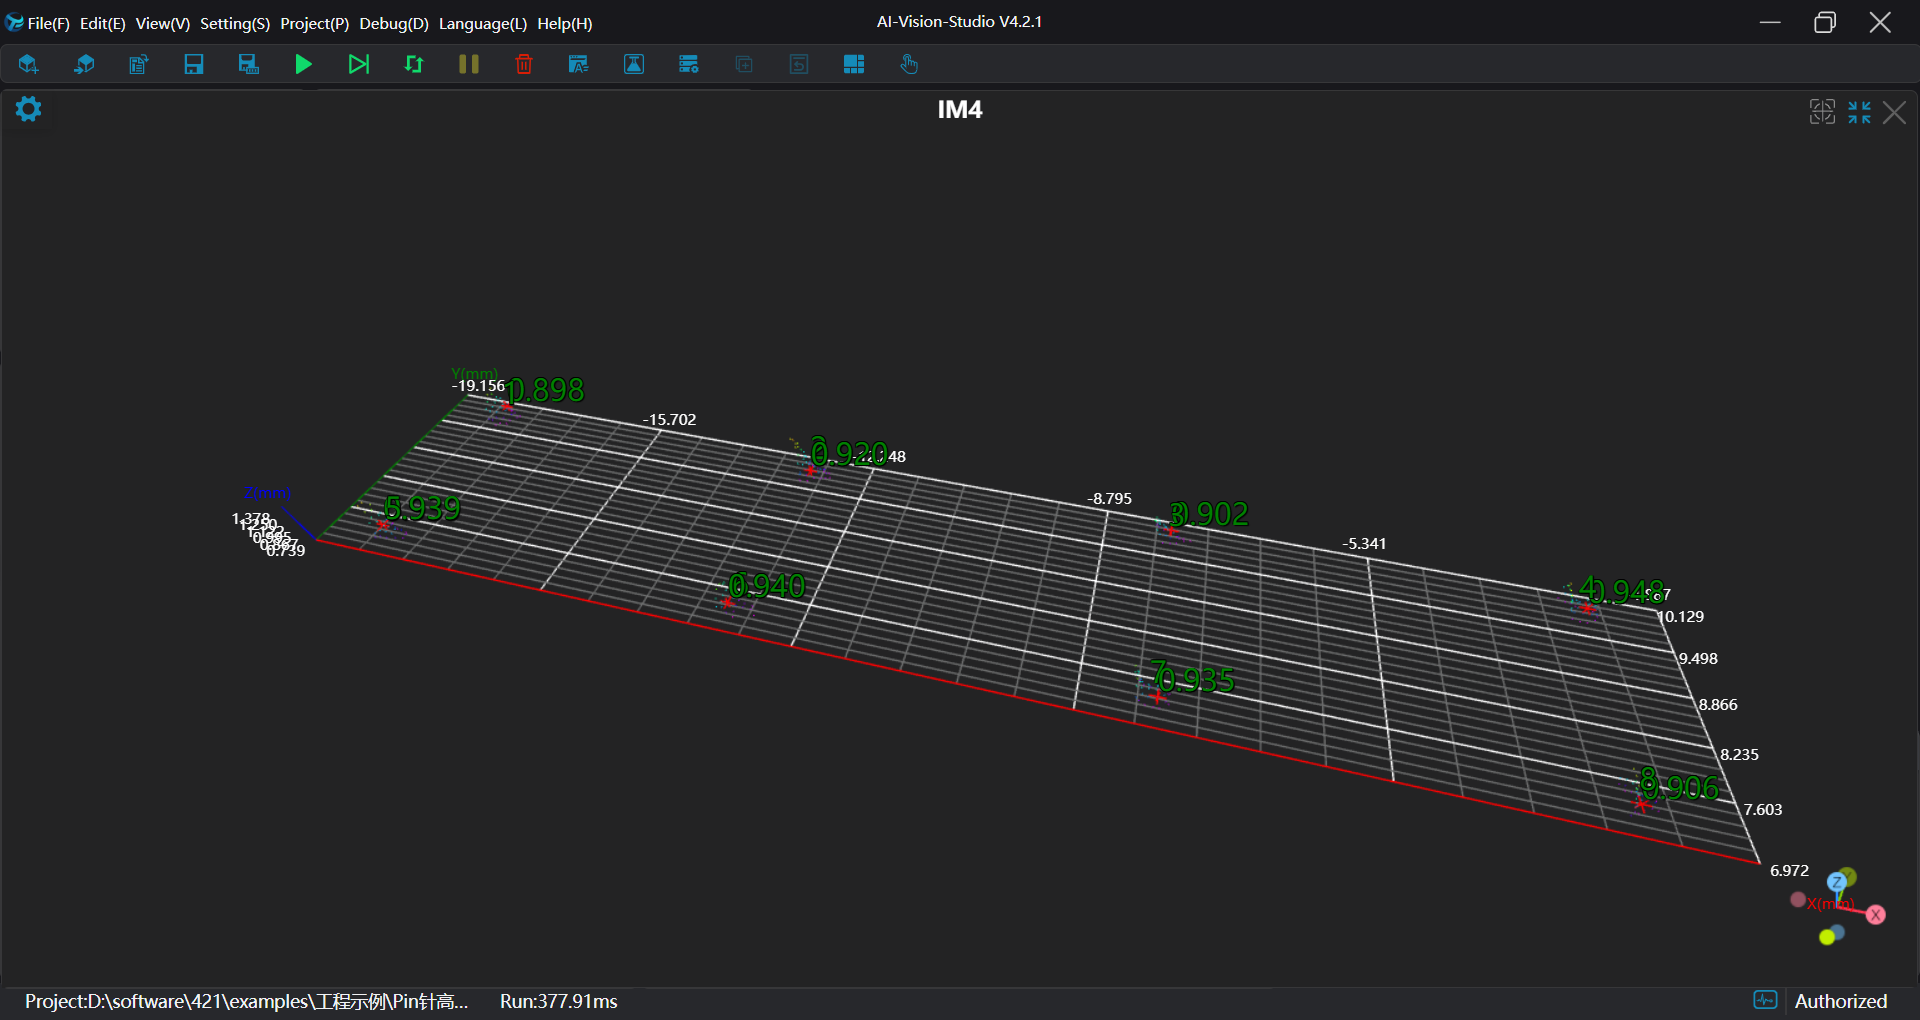Open the flask test tool icon

click(x=634, y=65)
